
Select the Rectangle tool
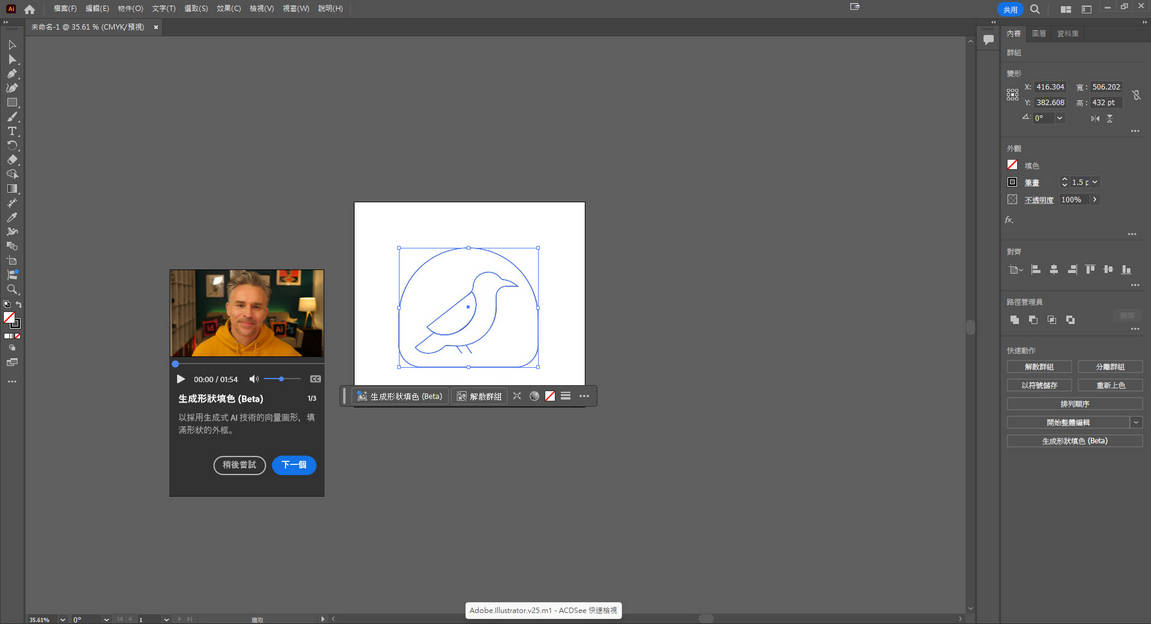tap(12, 103)
